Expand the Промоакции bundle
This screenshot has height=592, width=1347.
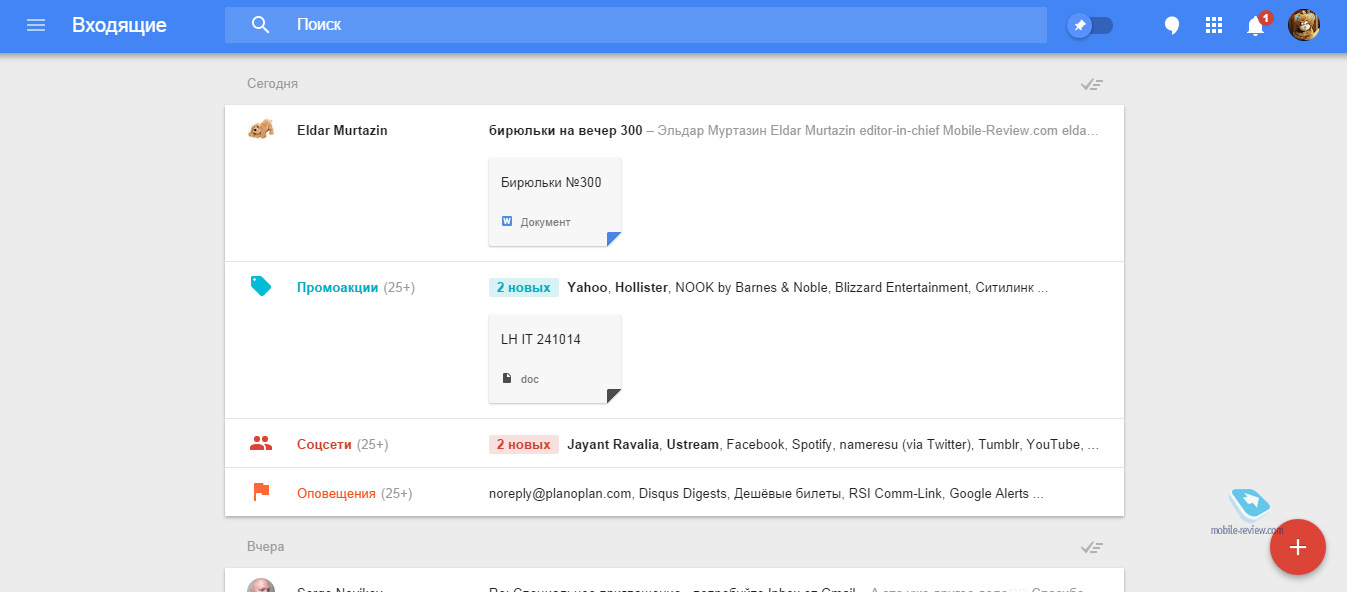pos(674,340)
